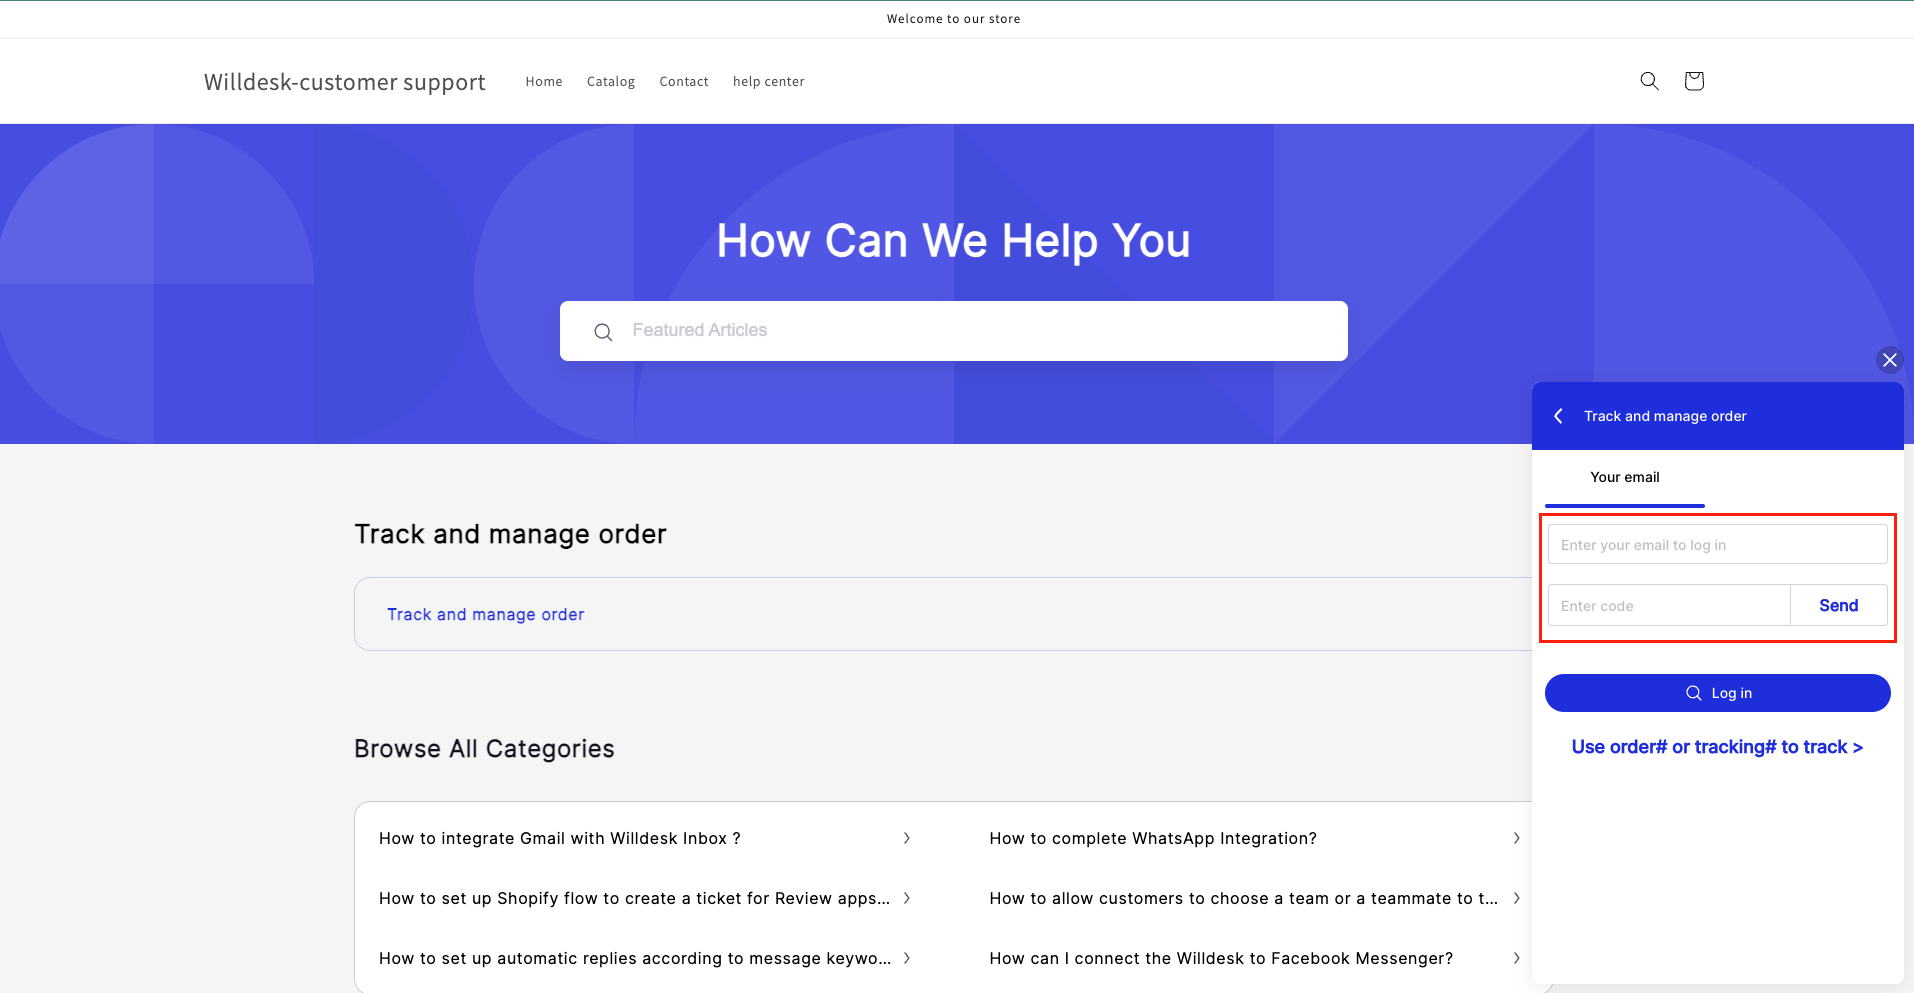This screenshot has width=1914, height=993.
Task: Go back using the widget's back arrow
Action: click(1558, 416)
